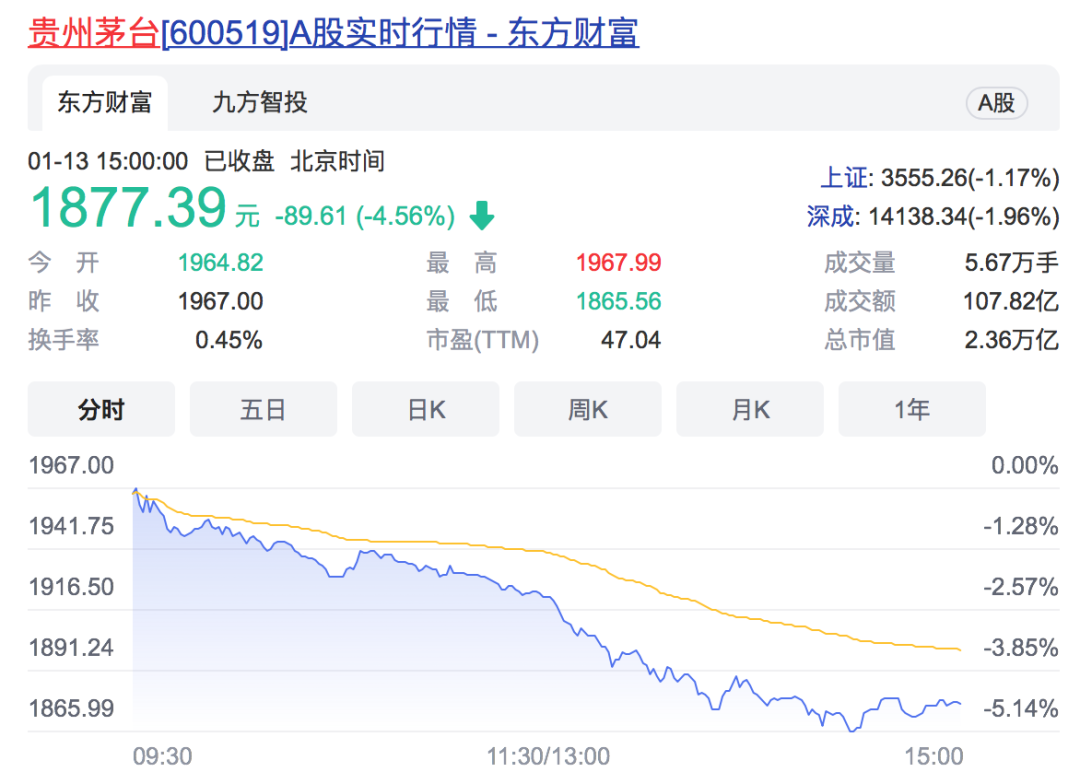Click the 0.00% axis label

(1024, 466)
